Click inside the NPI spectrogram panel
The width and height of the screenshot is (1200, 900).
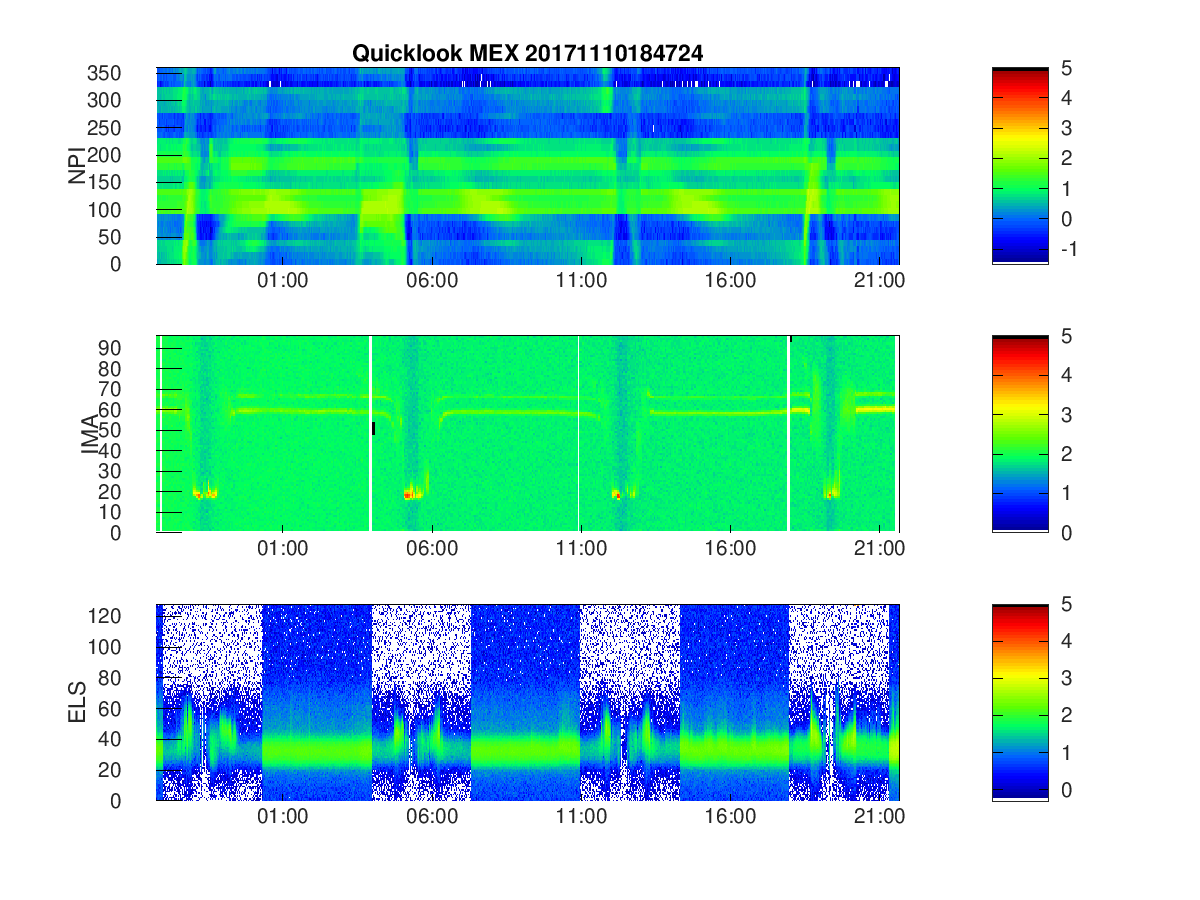click(x=528, y=166)
